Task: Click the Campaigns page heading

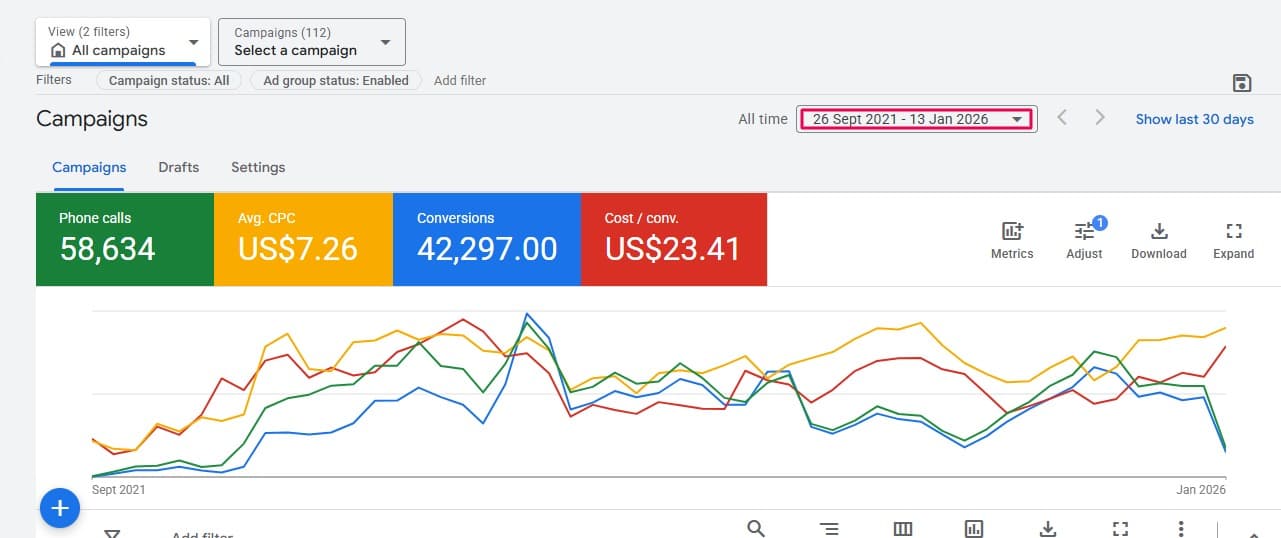Action: point(92,119)
